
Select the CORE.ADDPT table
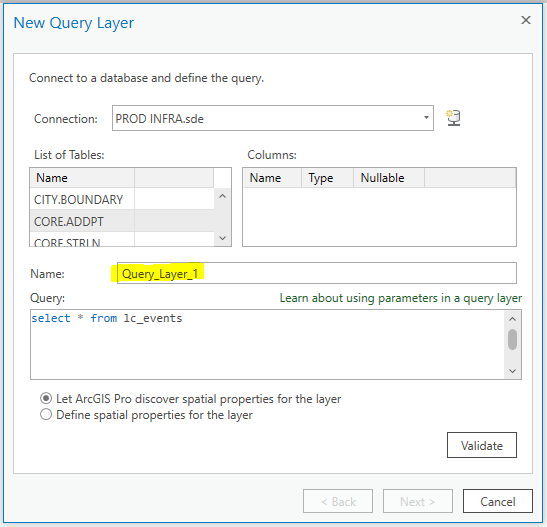(x=122, y=221)
